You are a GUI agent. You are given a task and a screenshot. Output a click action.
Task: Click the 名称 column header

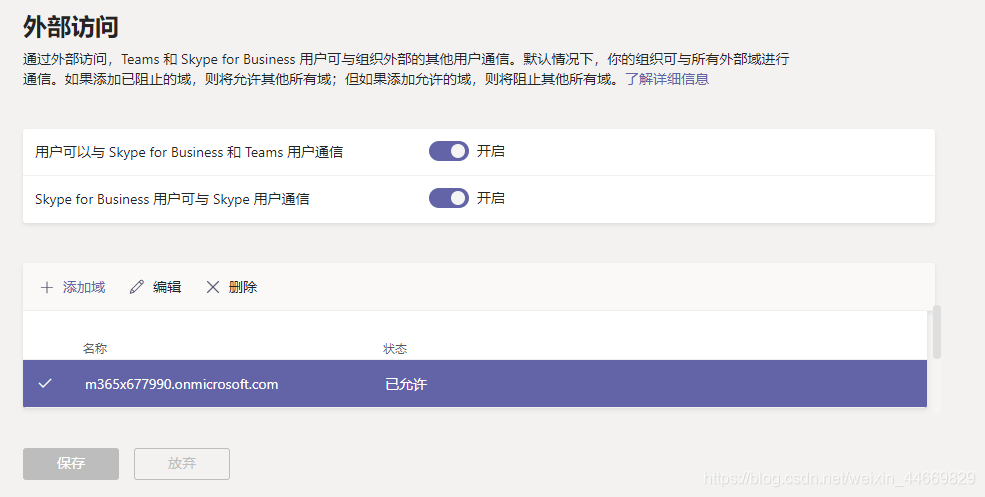point(95,349)
